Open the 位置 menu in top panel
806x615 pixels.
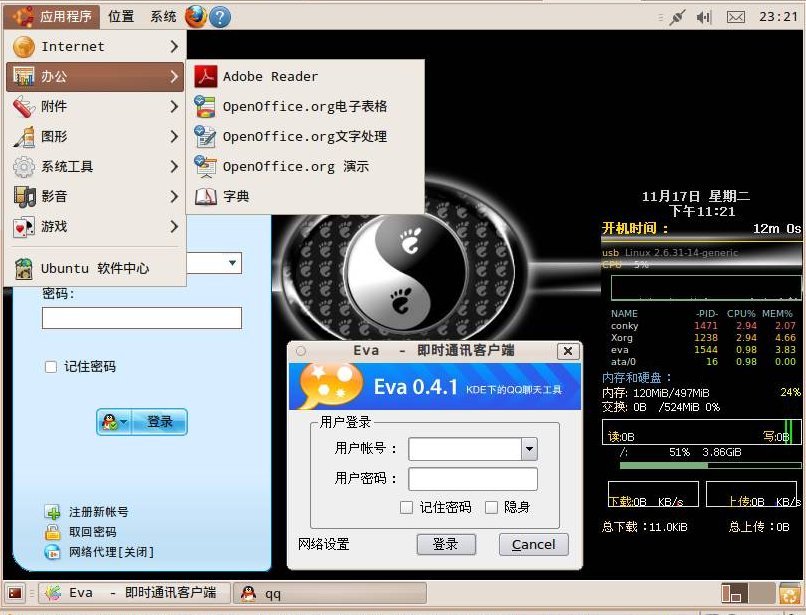click(121, 16)
